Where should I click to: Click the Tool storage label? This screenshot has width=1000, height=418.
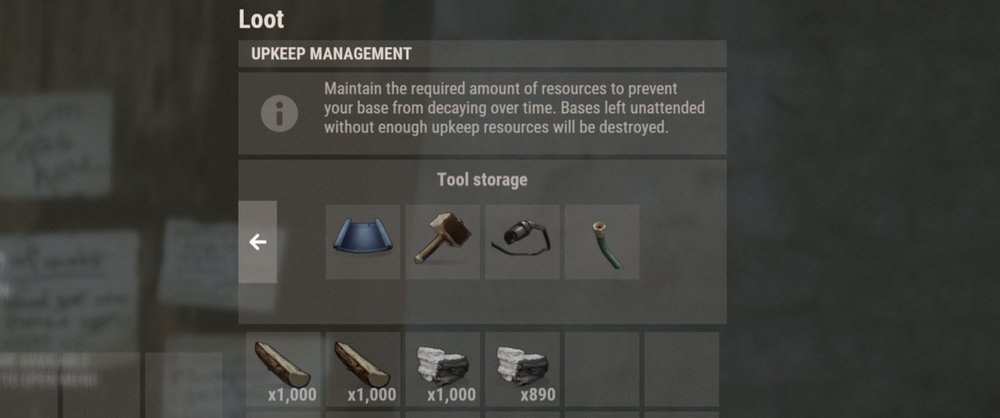point(482,180)
